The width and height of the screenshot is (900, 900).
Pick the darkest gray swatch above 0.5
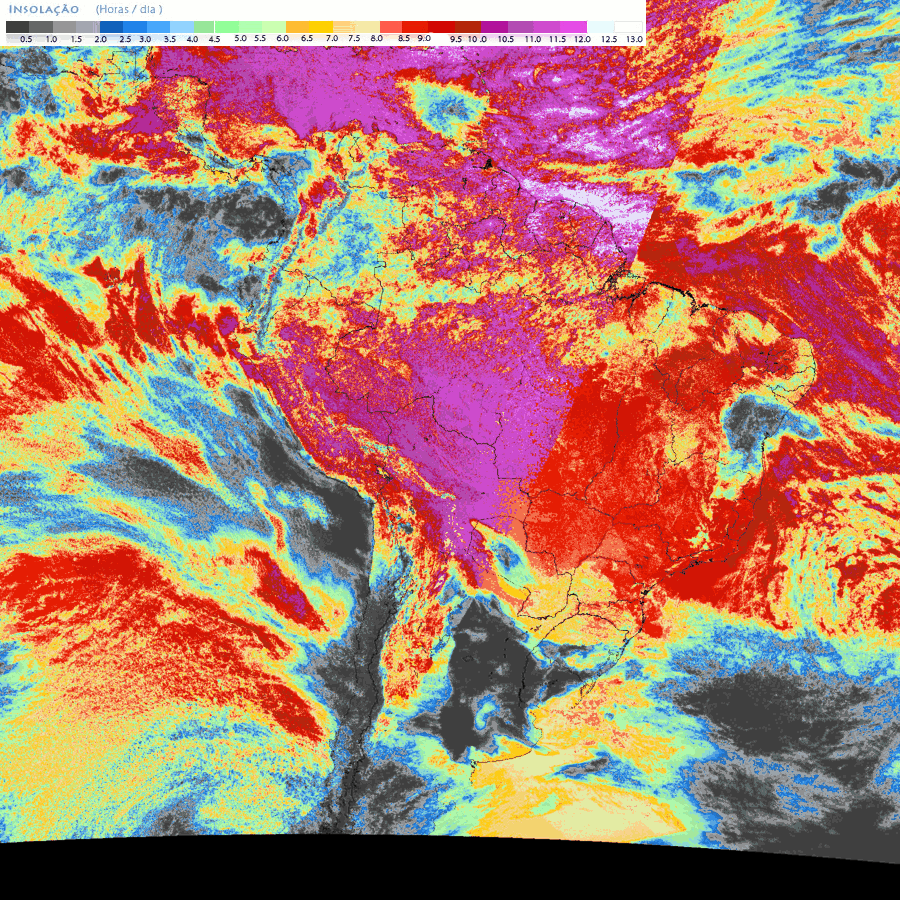(x=17, y=27)
